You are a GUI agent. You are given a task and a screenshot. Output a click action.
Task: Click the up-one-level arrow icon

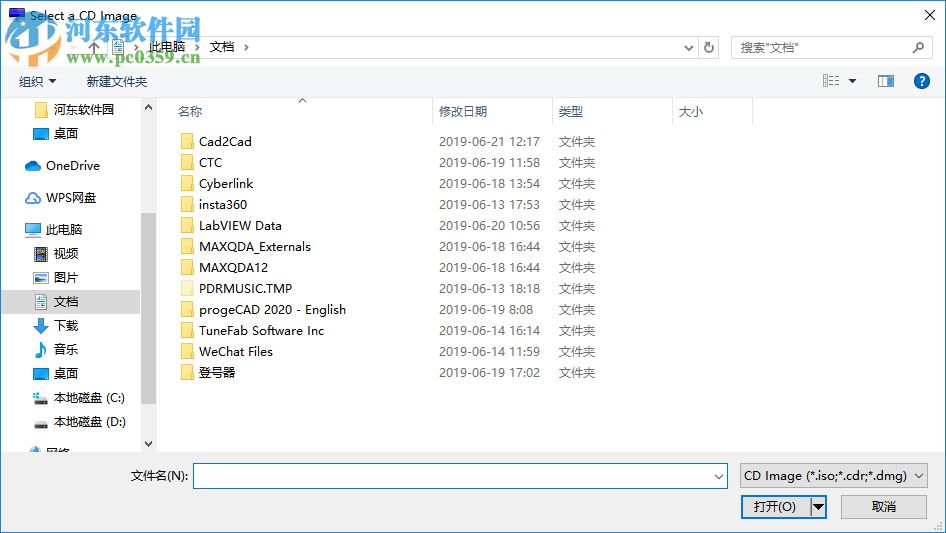click(x=94, y=47)
